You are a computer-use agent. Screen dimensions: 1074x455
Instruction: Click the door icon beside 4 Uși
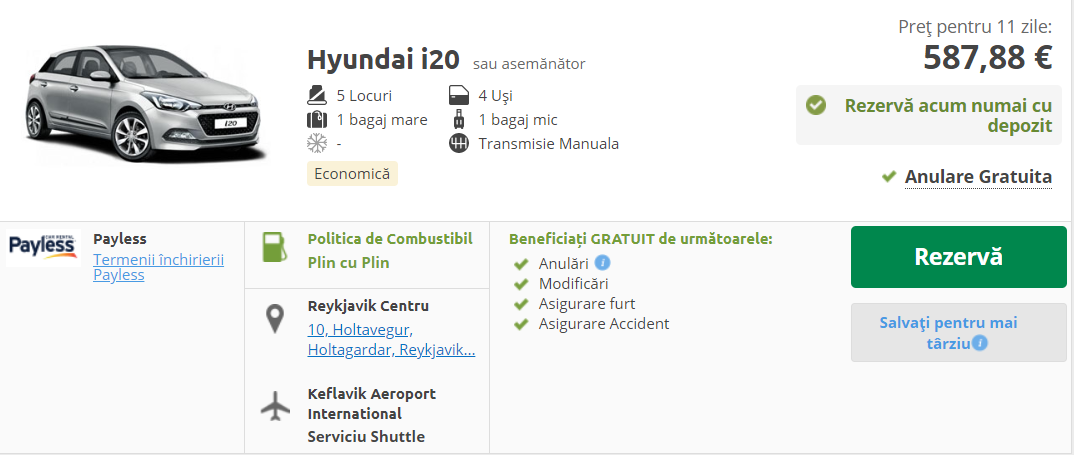(x=458, y=95)
